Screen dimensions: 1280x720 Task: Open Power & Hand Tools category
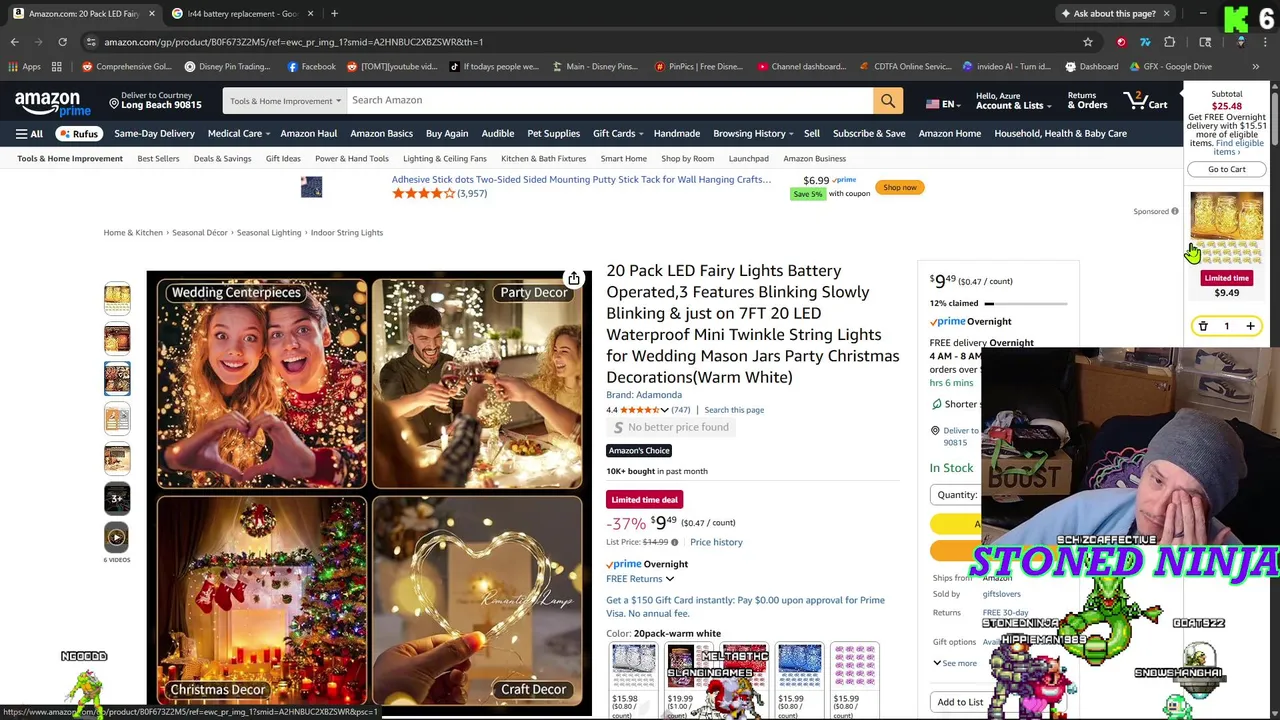[x=352, y=159]
